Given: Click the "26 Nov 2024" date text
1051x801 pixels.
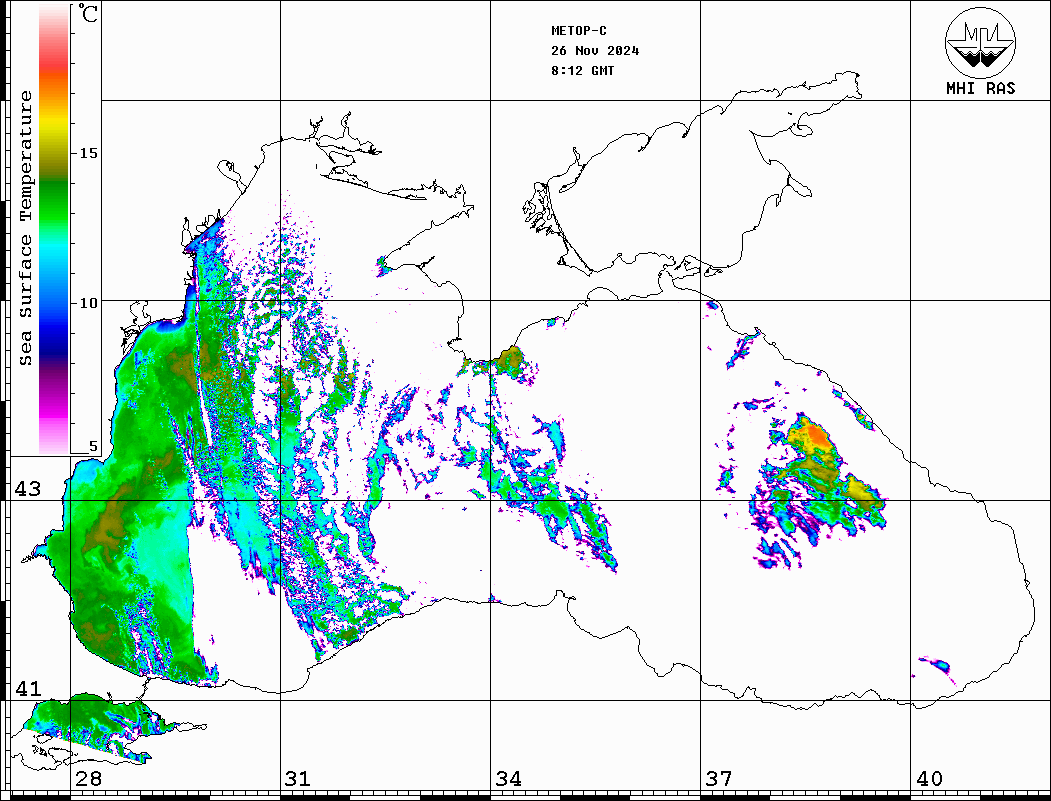Looking at the screenshot, I should coord(595,51).
